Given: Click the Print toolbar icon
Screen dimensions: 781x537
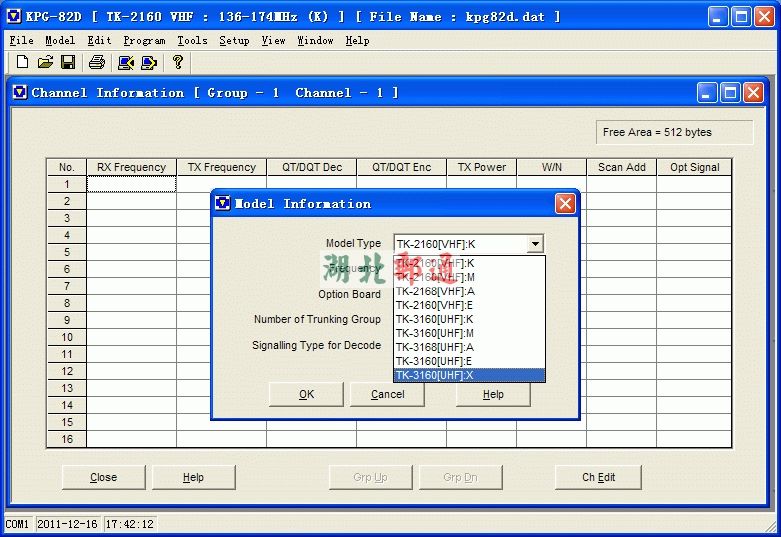Looking at the screenshot, I should pyautogui.click(x=97, y=63).
